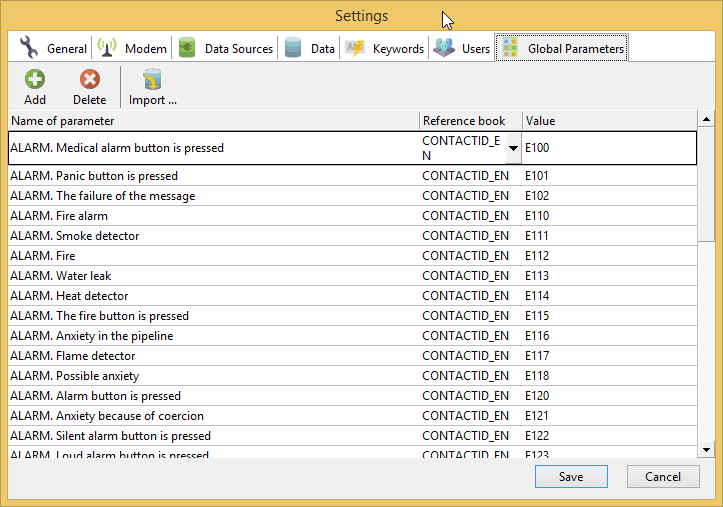Click the vertical scrollbar thumb

tap(706, 184)
